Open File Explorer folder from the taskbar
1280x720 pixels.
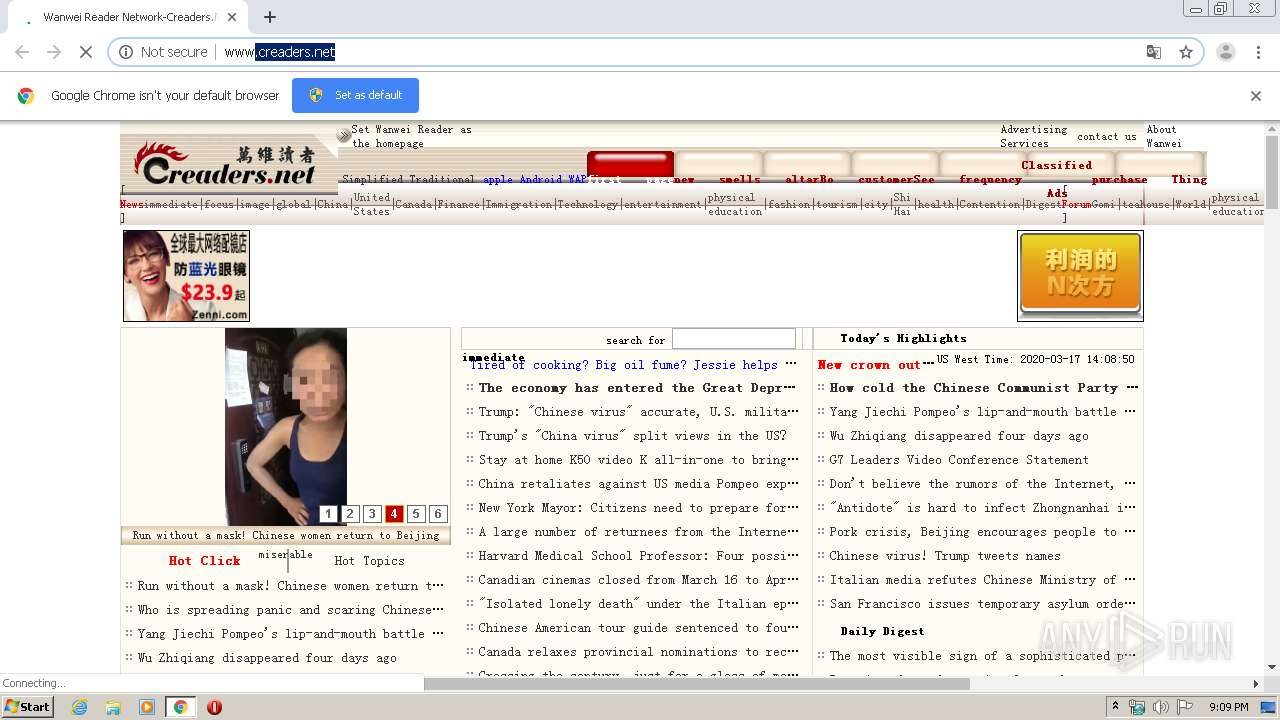click(113, 707)
